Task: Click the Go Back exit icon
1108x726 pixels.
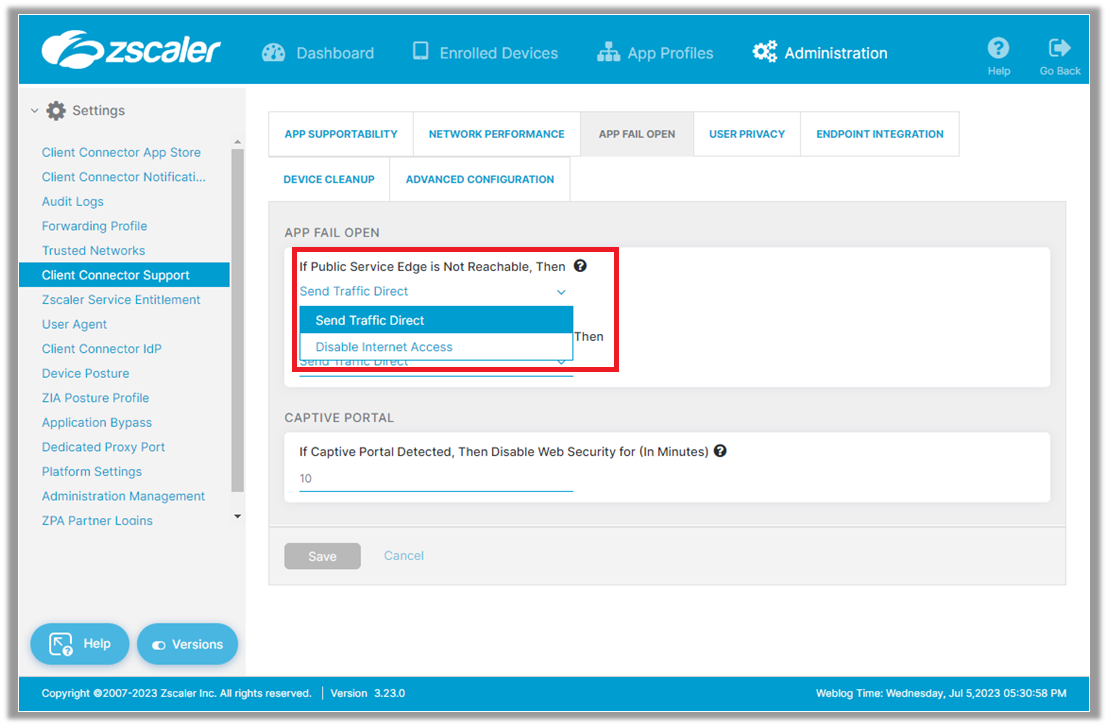Action: coord(1059,47)
